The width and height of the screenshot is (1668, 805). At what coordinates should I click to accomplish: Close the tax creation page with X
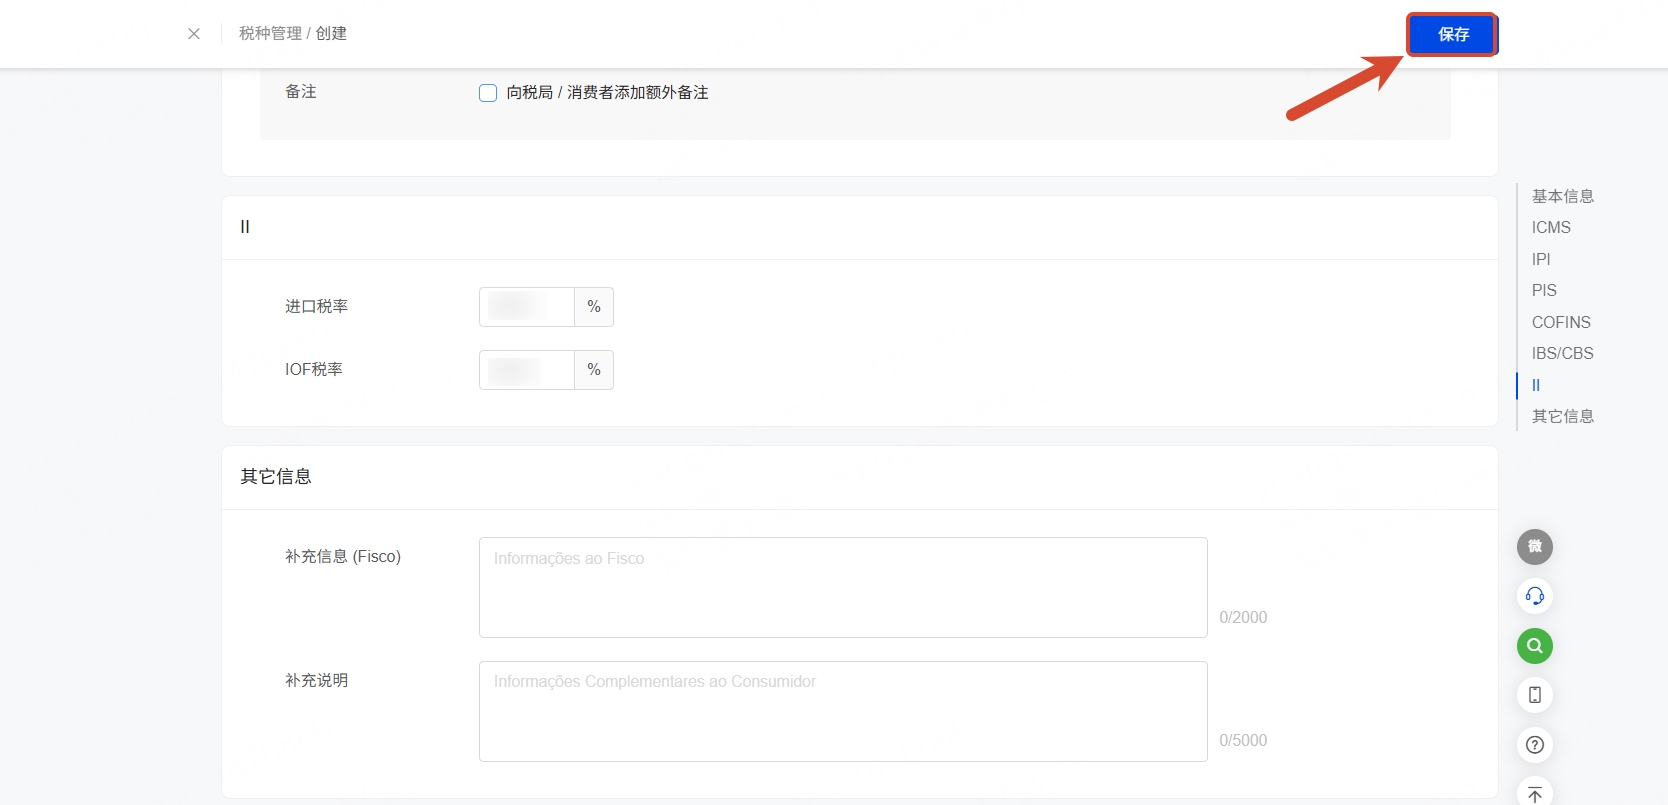pyautogui.click(x=194, y=34)
